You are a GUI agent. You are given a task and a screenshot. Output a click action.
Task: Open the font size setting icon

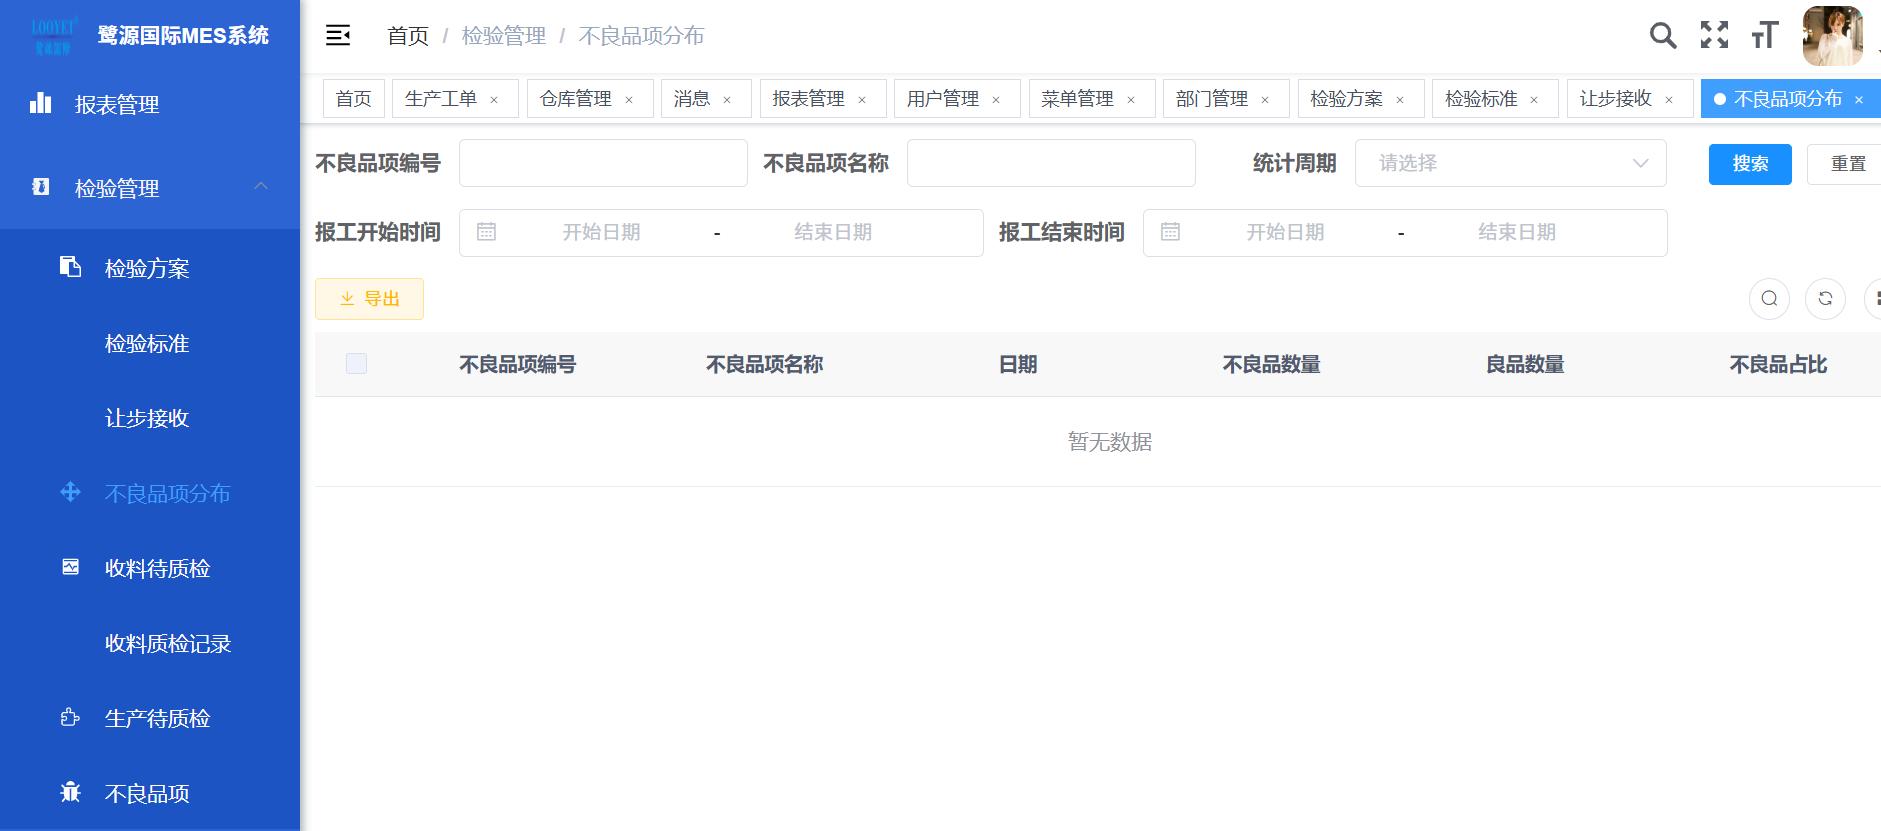pyautogui.click(x=1765, y=36)
